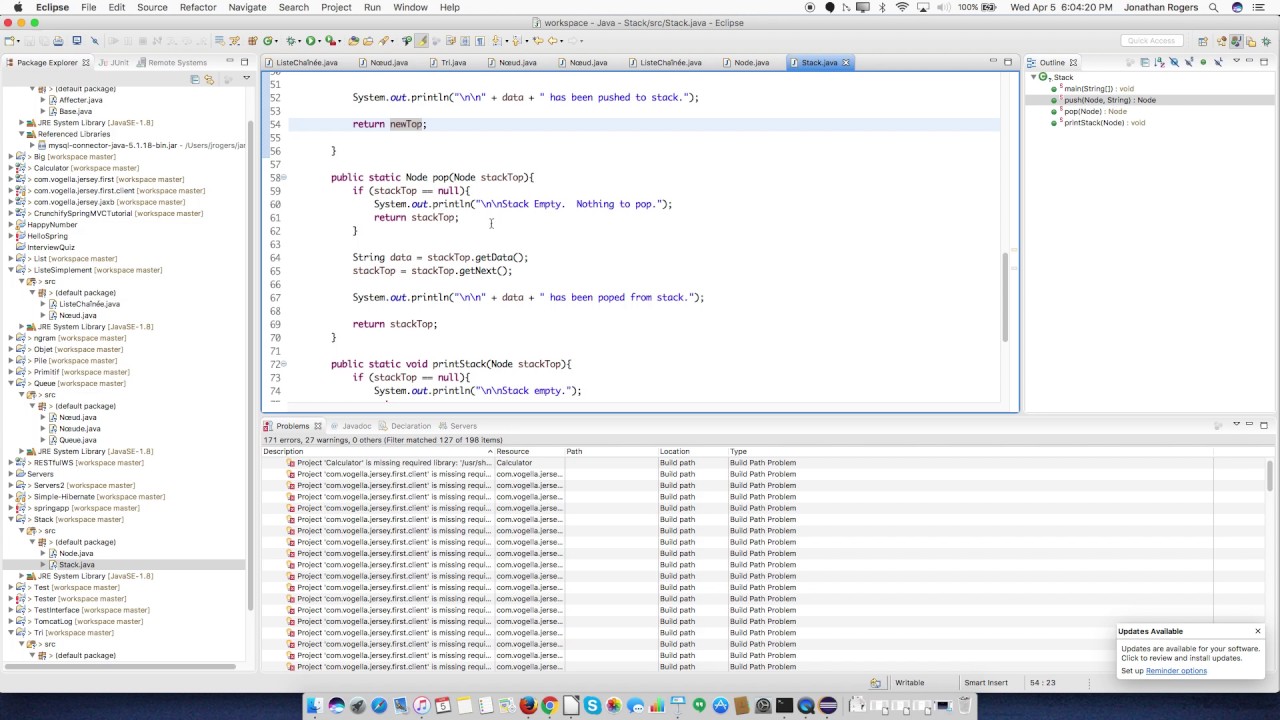
Task: Open the Project menu
Action: 336,7
